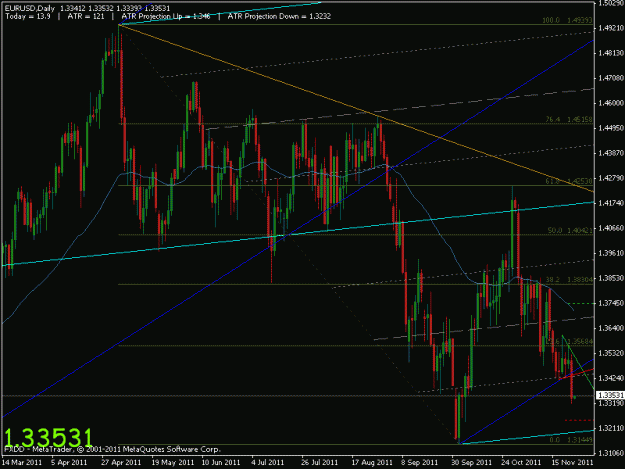625x469 pixels.
Task: Select the Fibonacci 61.8 level label
Action: tap(569, 181)
